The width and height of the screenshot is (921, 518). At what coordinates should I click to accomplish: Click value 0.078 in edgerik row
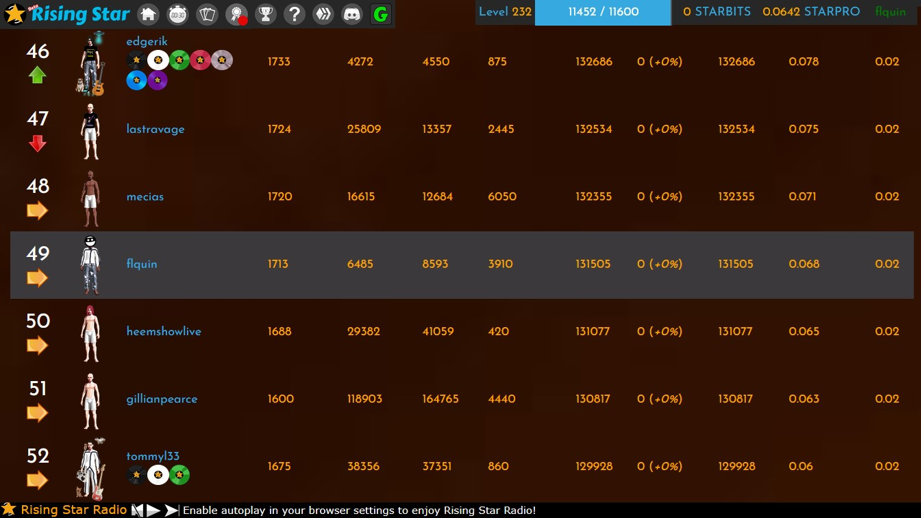tap(804, 62)
